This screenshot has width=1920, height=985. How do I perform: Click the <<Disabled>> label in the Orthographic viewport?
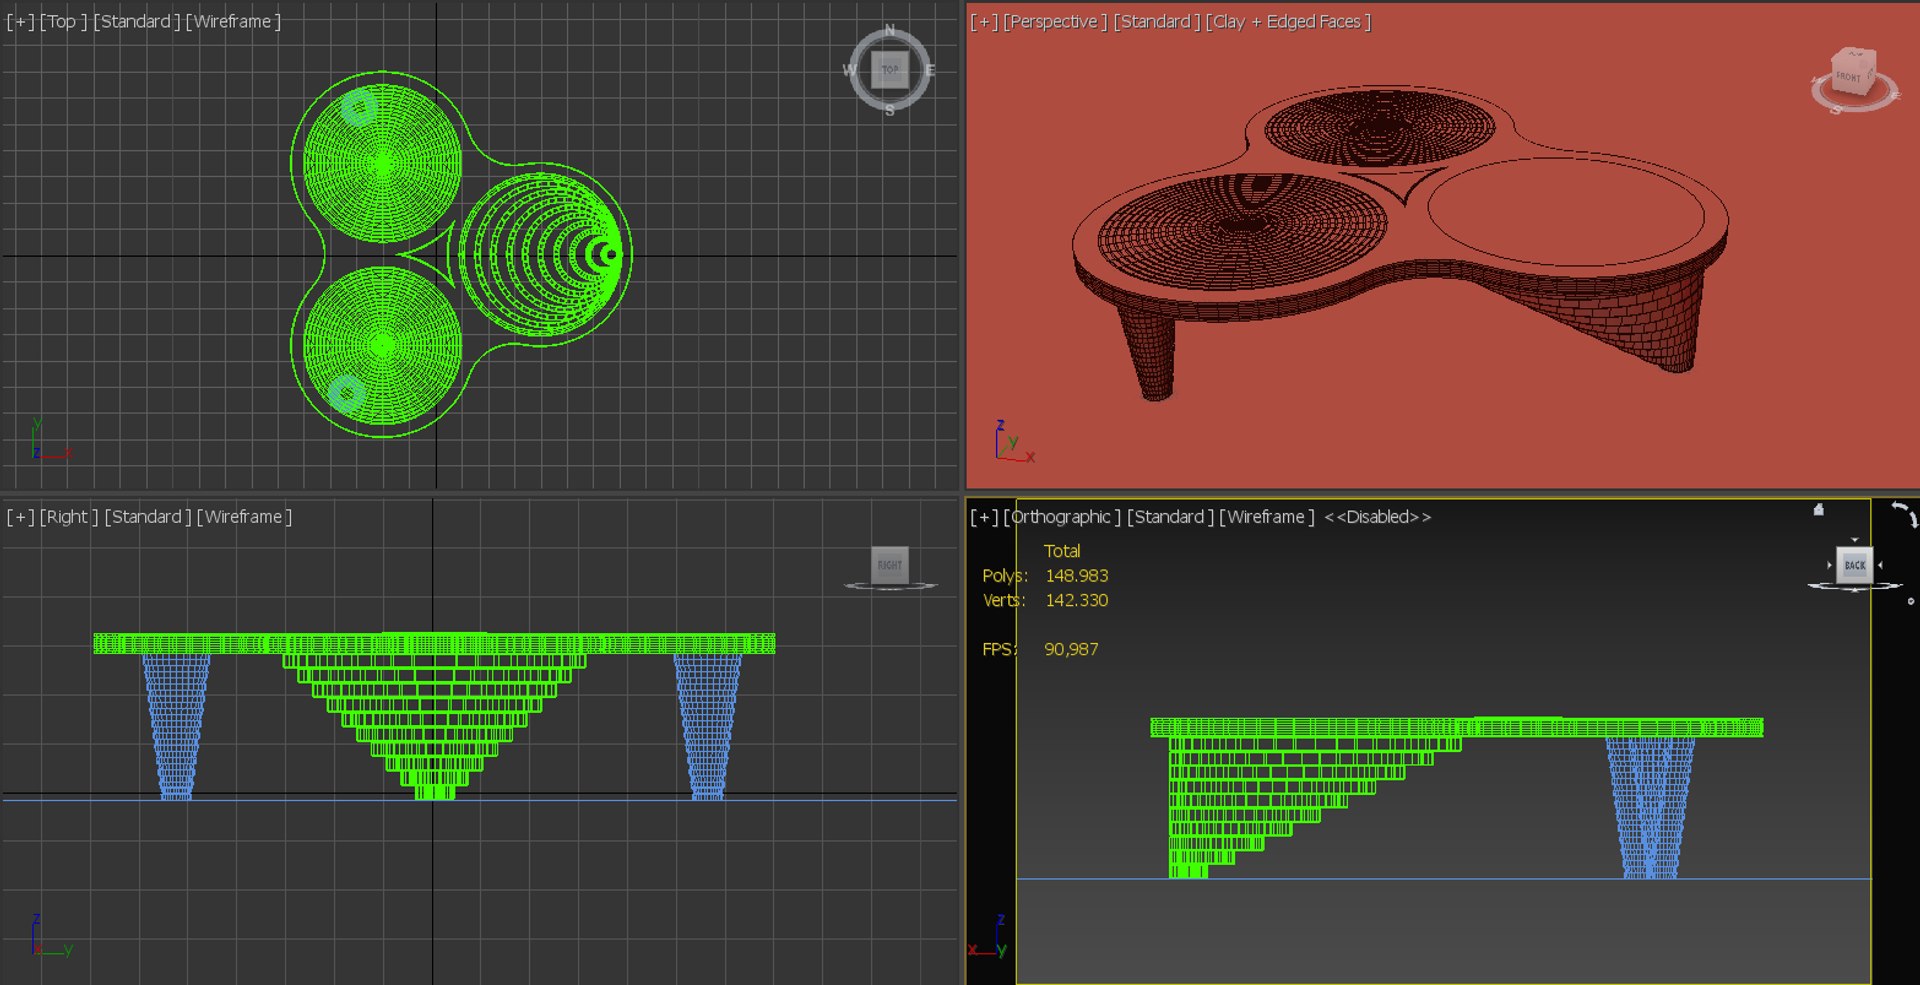[1378, 517]
